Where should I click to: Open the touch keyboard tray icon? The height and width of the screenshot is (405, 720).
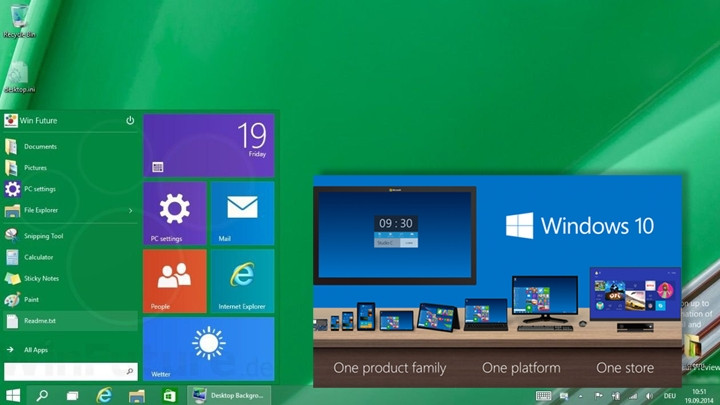[543, 396]
